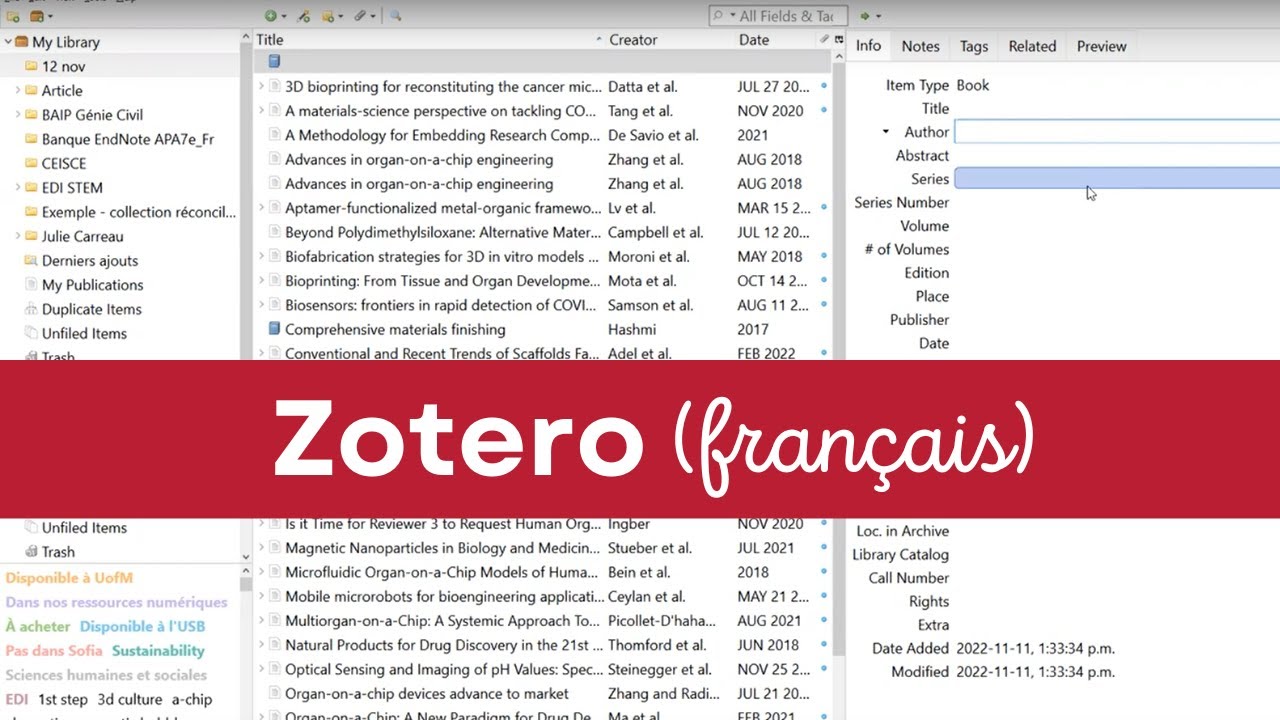Click the All Fields & Tags search box
Viewport: 1280px width, 720px height.
[778, 16]
